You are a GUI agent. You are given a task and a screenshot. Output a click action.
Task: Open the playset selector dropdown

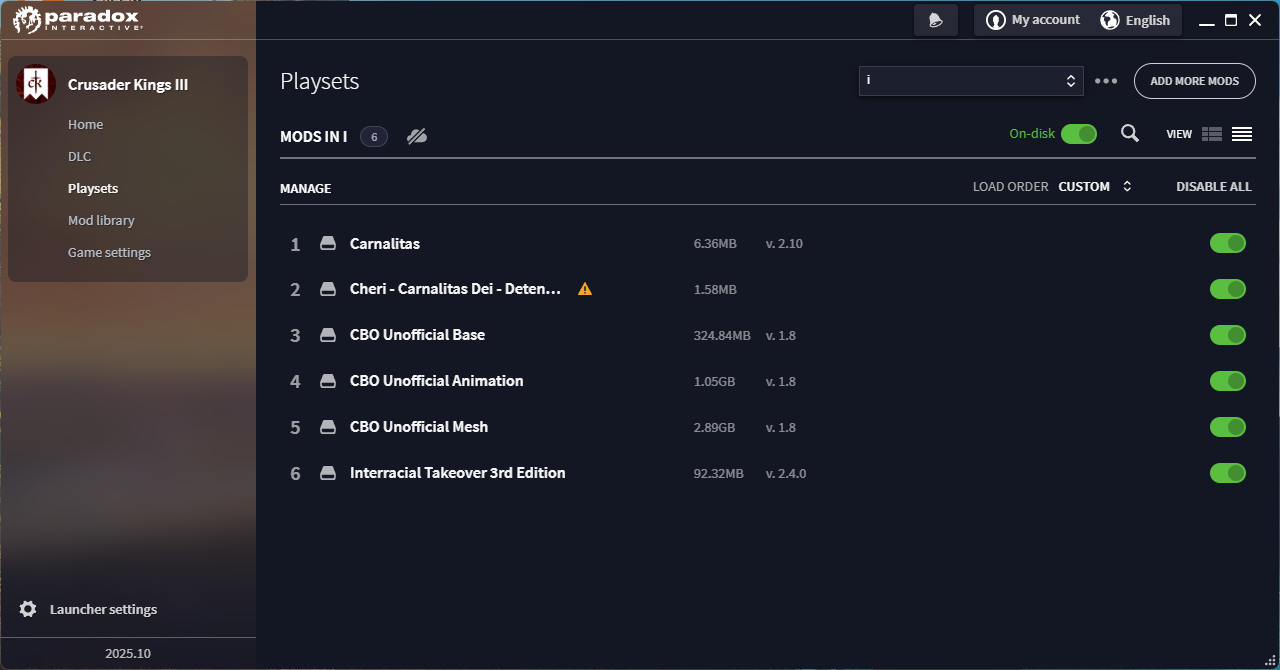tap(971, 81)
